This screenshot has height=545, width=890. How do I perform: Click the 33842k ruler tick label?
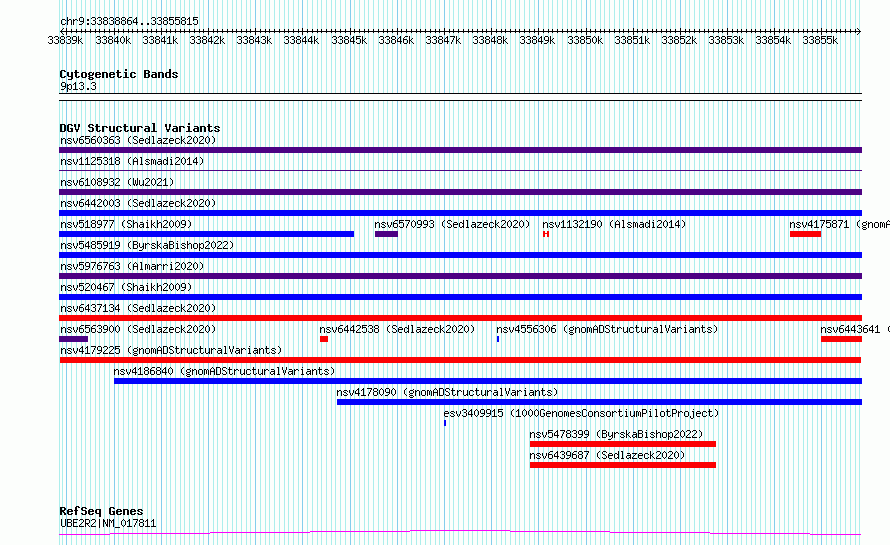point(207,40)
